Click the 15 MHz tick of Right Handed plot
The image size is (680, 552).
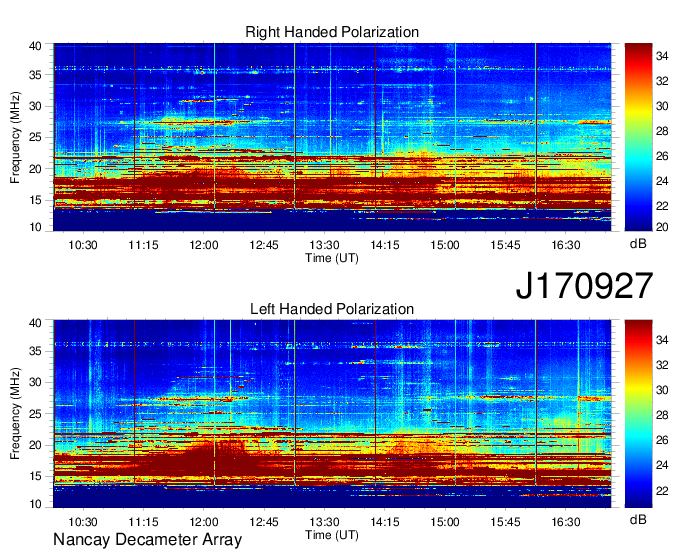point(35,200)
